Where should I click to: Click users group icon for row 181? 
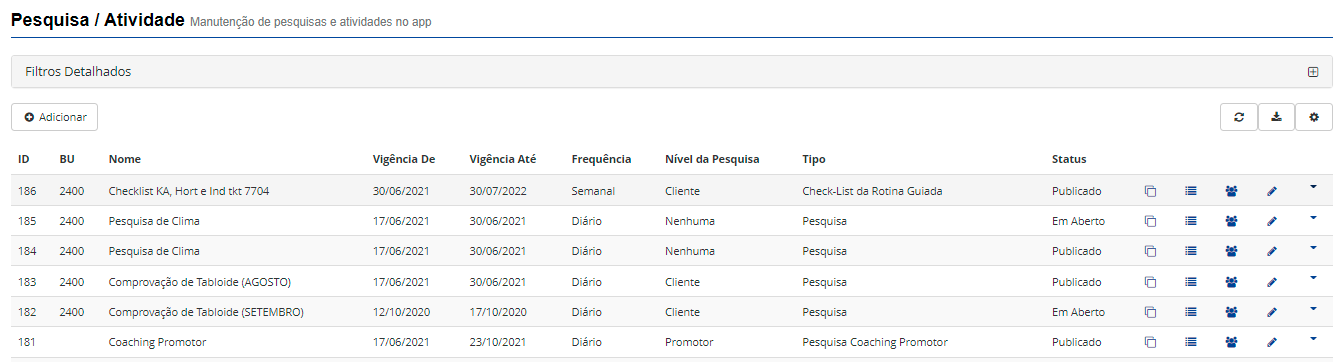[1231, 342]
